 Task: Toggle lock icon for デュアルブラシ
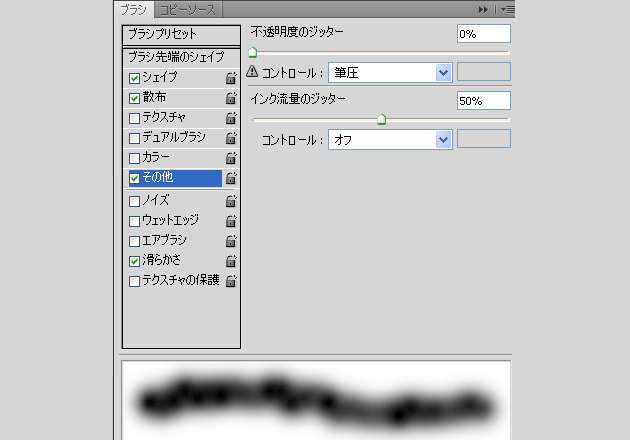[231, 138]
